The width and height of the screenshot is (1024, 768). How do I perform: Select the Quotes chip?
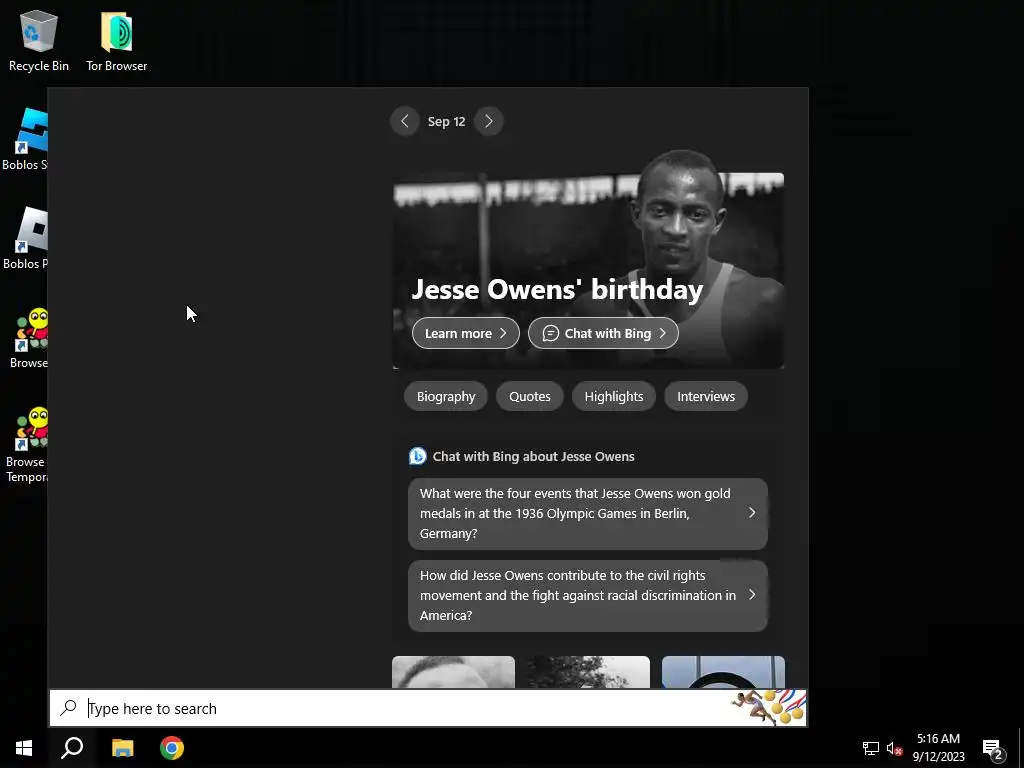tap(530, 396)
